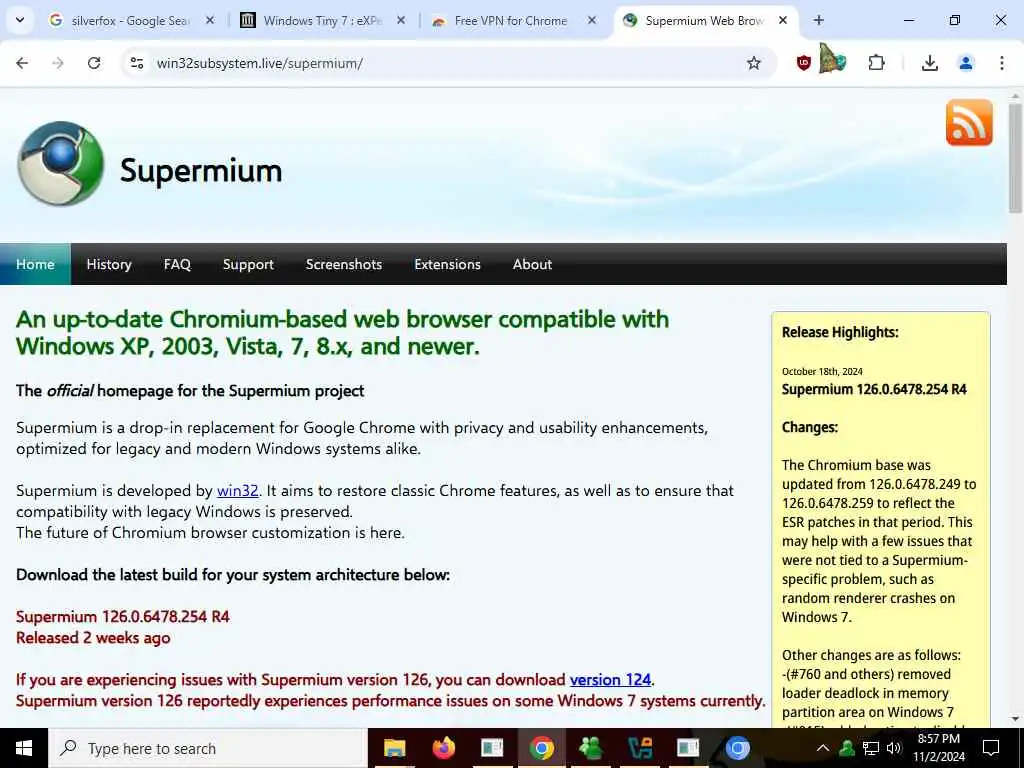Click the Supermium page title text
The width and height of the screenshot is (1024, 768).
click(201, 170)
